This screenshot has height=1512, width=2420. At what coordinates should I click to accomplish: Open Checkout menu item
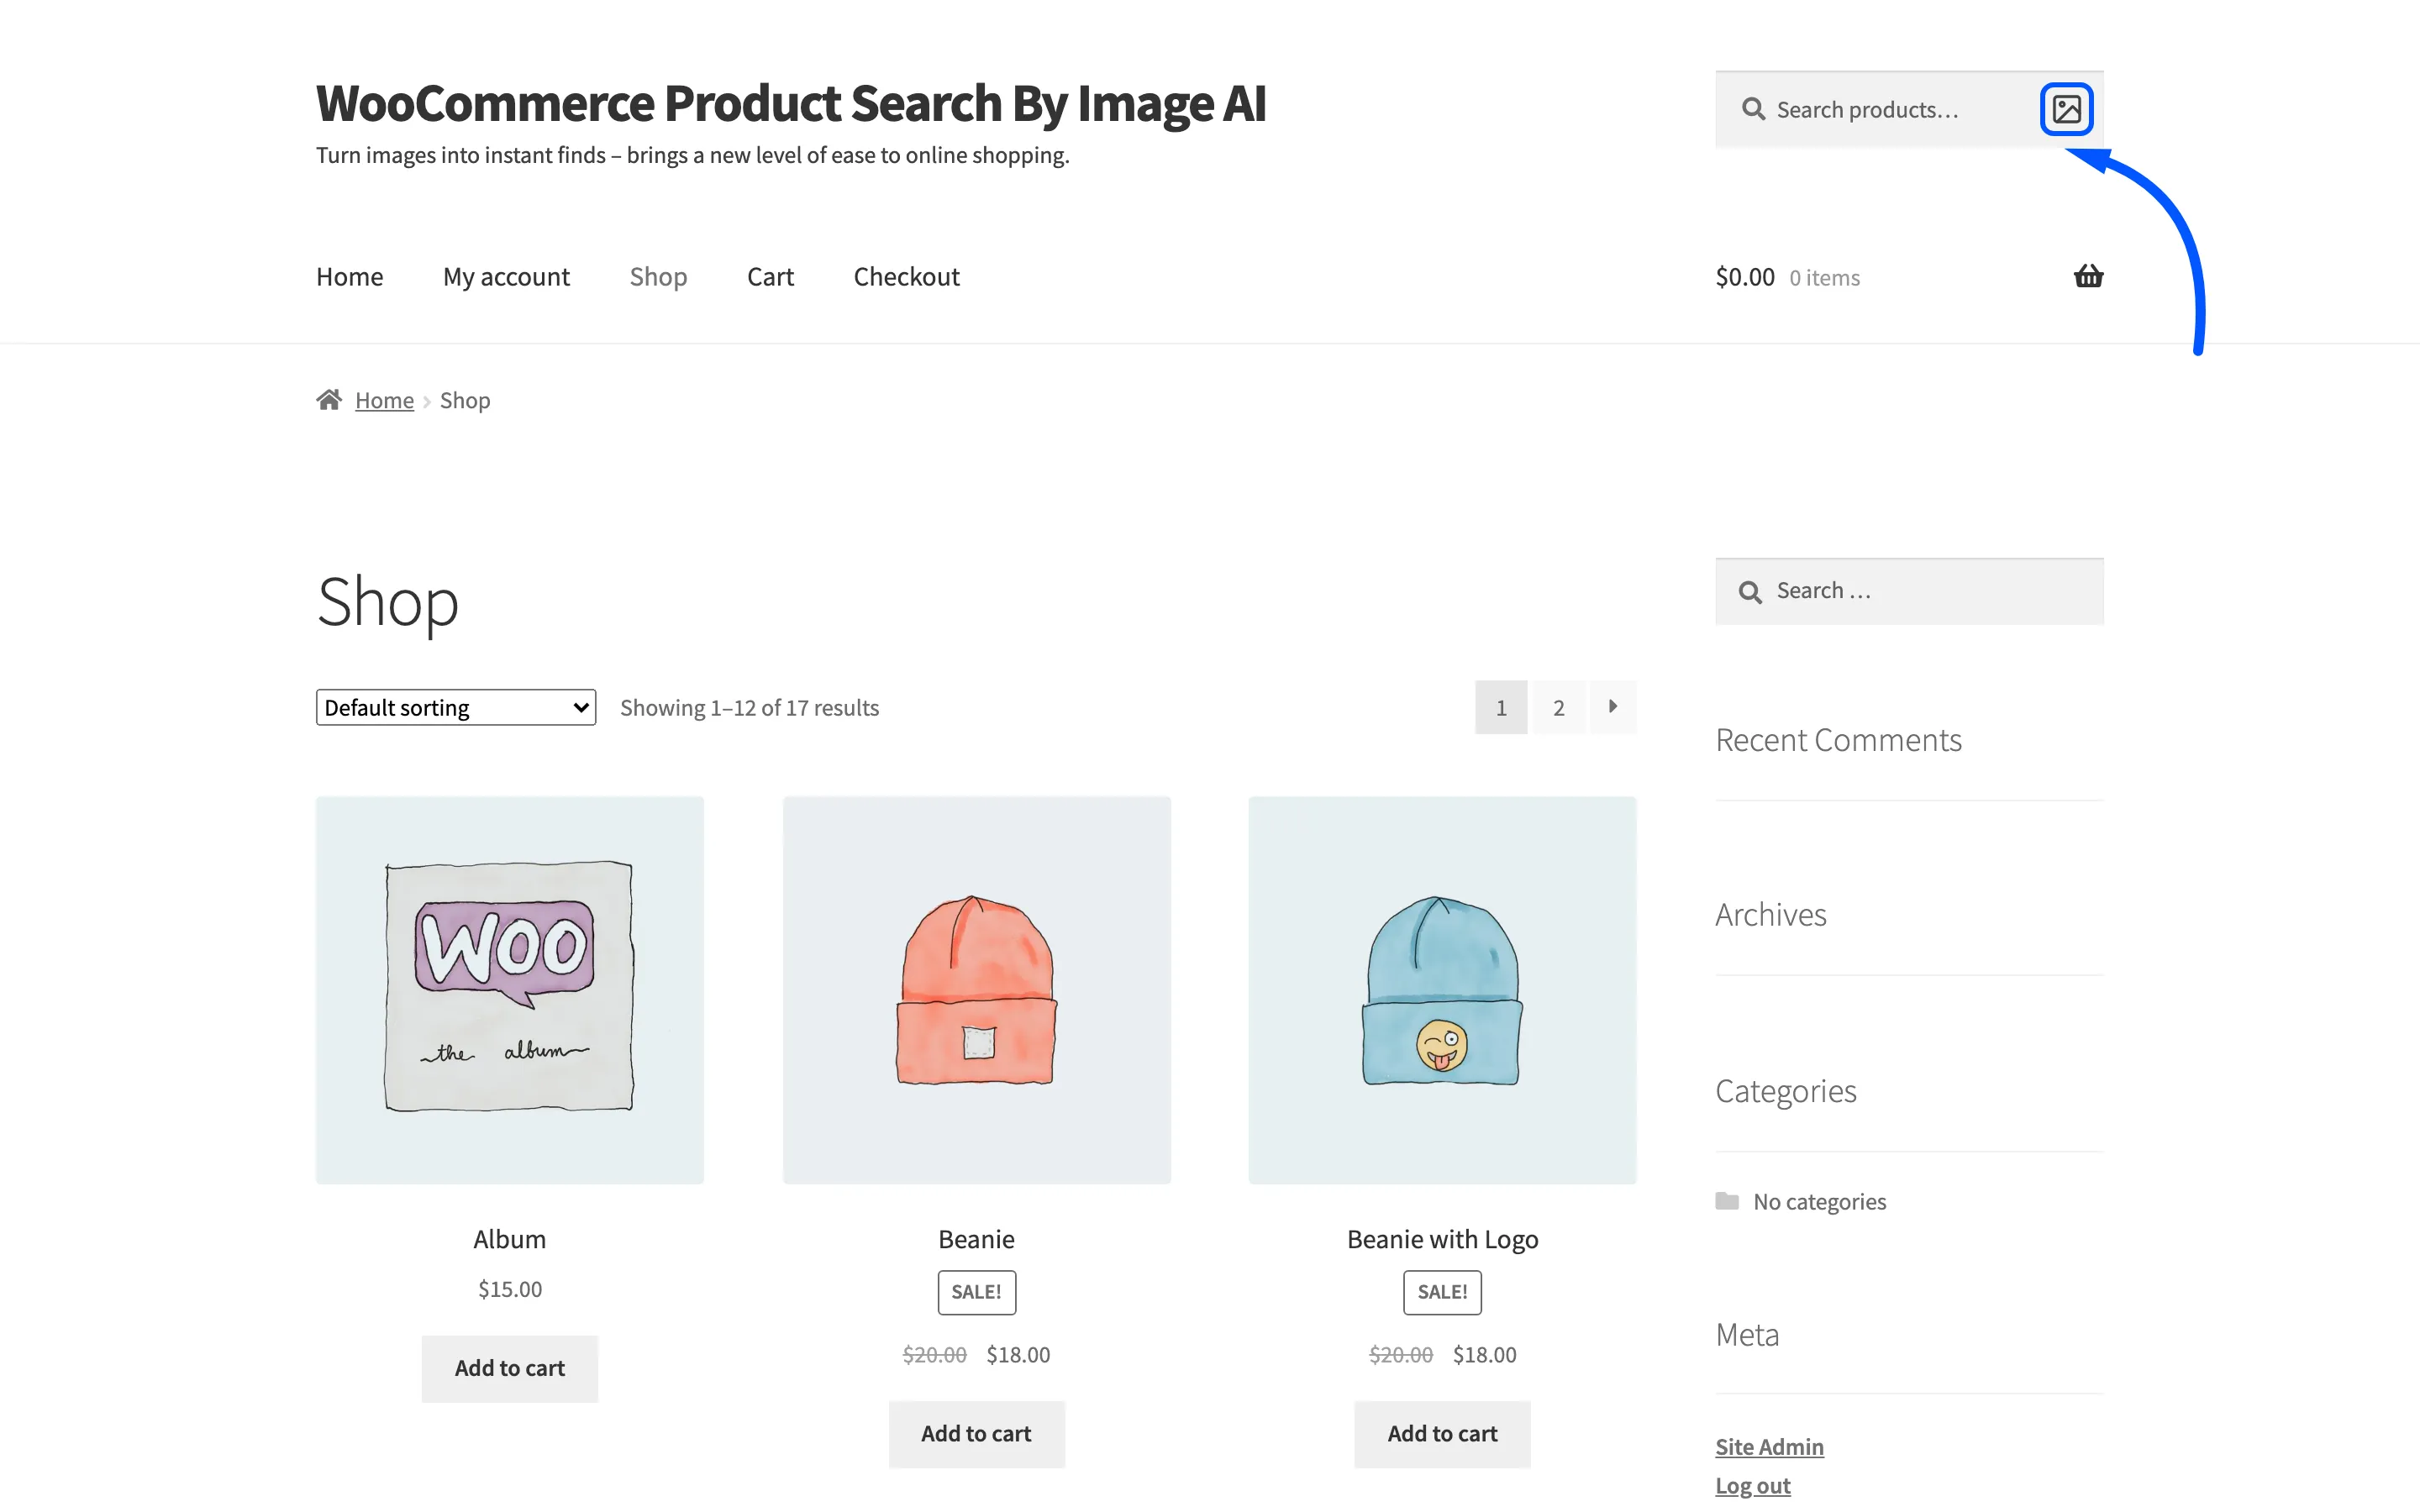pyautogui.click(x=906, y=277)
